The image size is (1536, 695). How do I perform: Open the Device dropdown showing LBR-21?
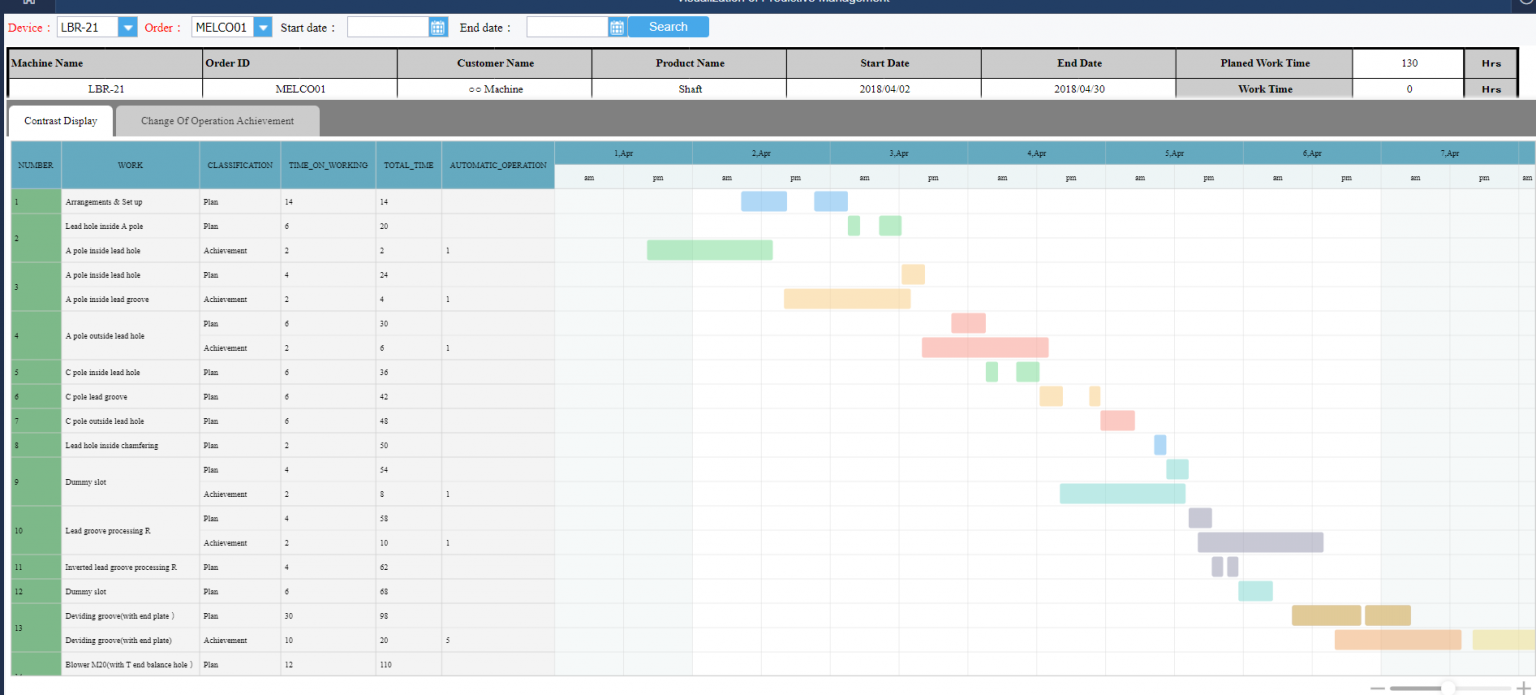click(127, 28)
